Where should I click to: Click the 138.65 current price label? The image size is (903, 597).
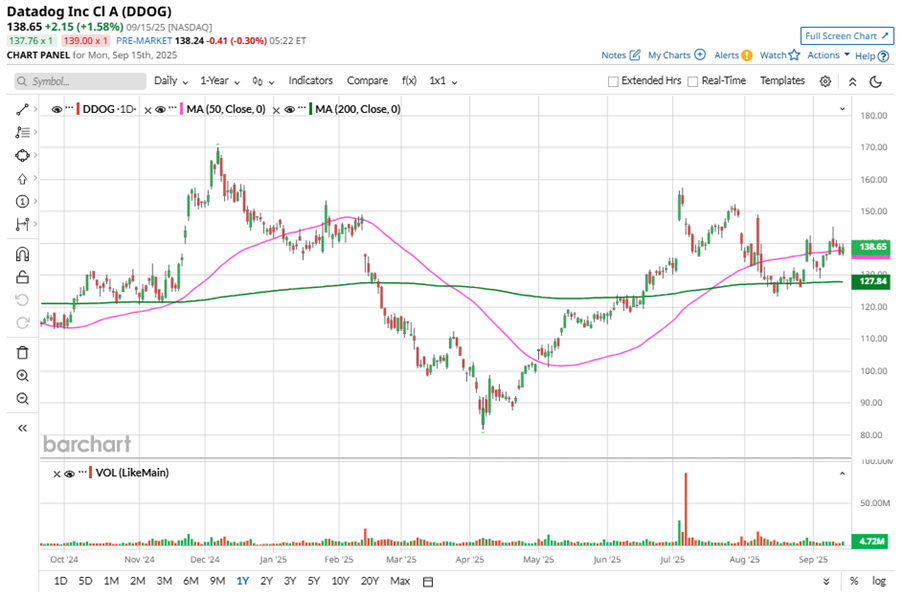872,247
